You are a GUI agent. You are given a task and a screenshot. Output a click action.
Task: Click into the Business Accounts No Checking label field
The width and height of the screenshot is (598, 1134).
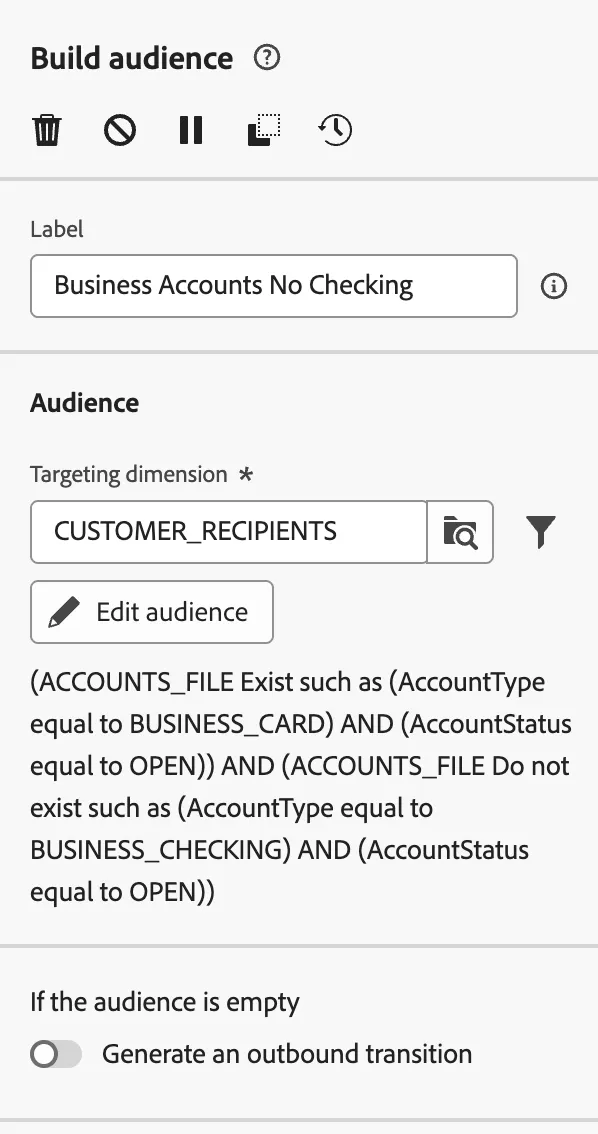coord(274,286)
